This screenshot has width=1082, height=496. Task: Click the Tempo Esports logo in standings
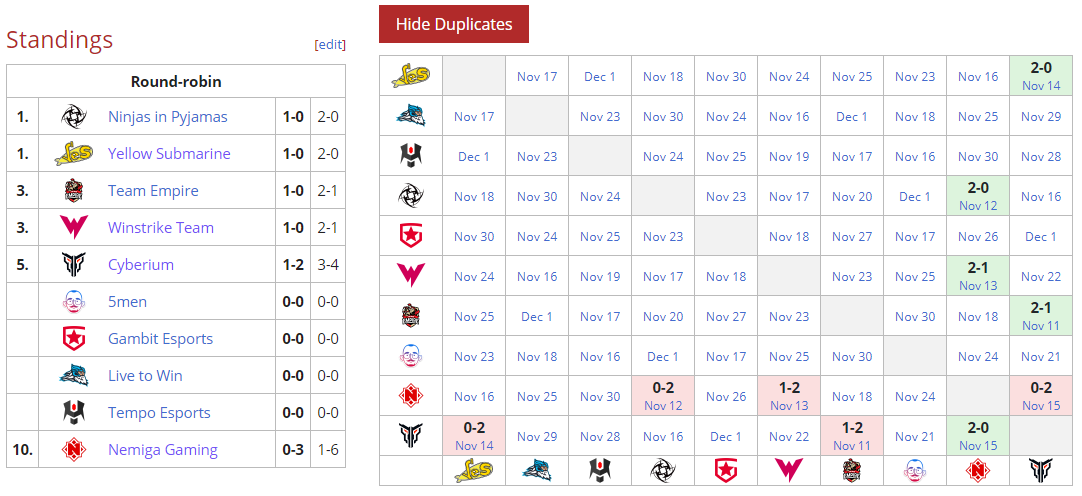pyautogui.click(x=74, y=413)
